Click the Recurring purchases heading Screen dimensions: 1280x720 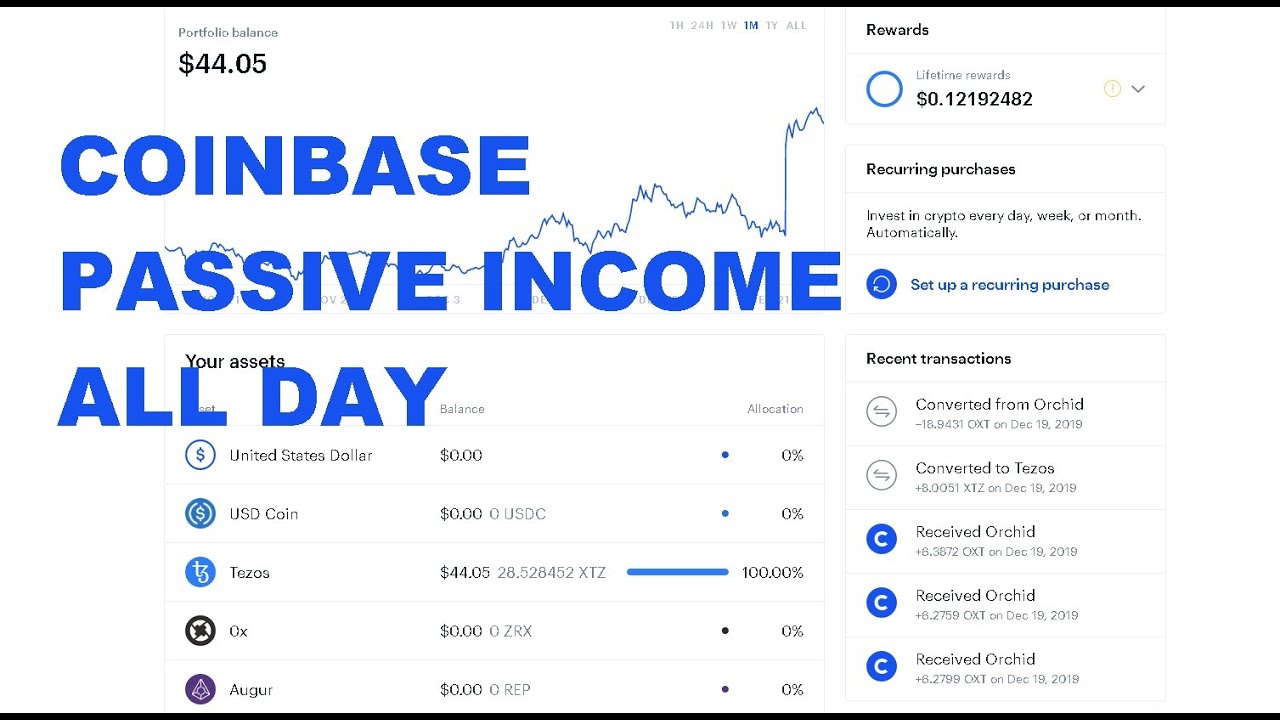pos(940,169)
